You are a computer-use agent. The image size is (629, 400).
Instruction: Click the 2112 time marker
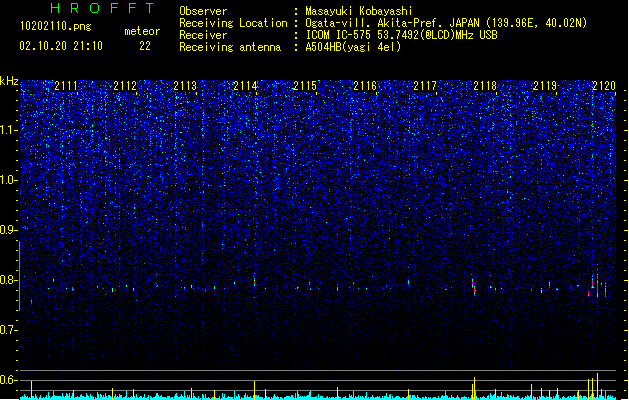[125, 86]
